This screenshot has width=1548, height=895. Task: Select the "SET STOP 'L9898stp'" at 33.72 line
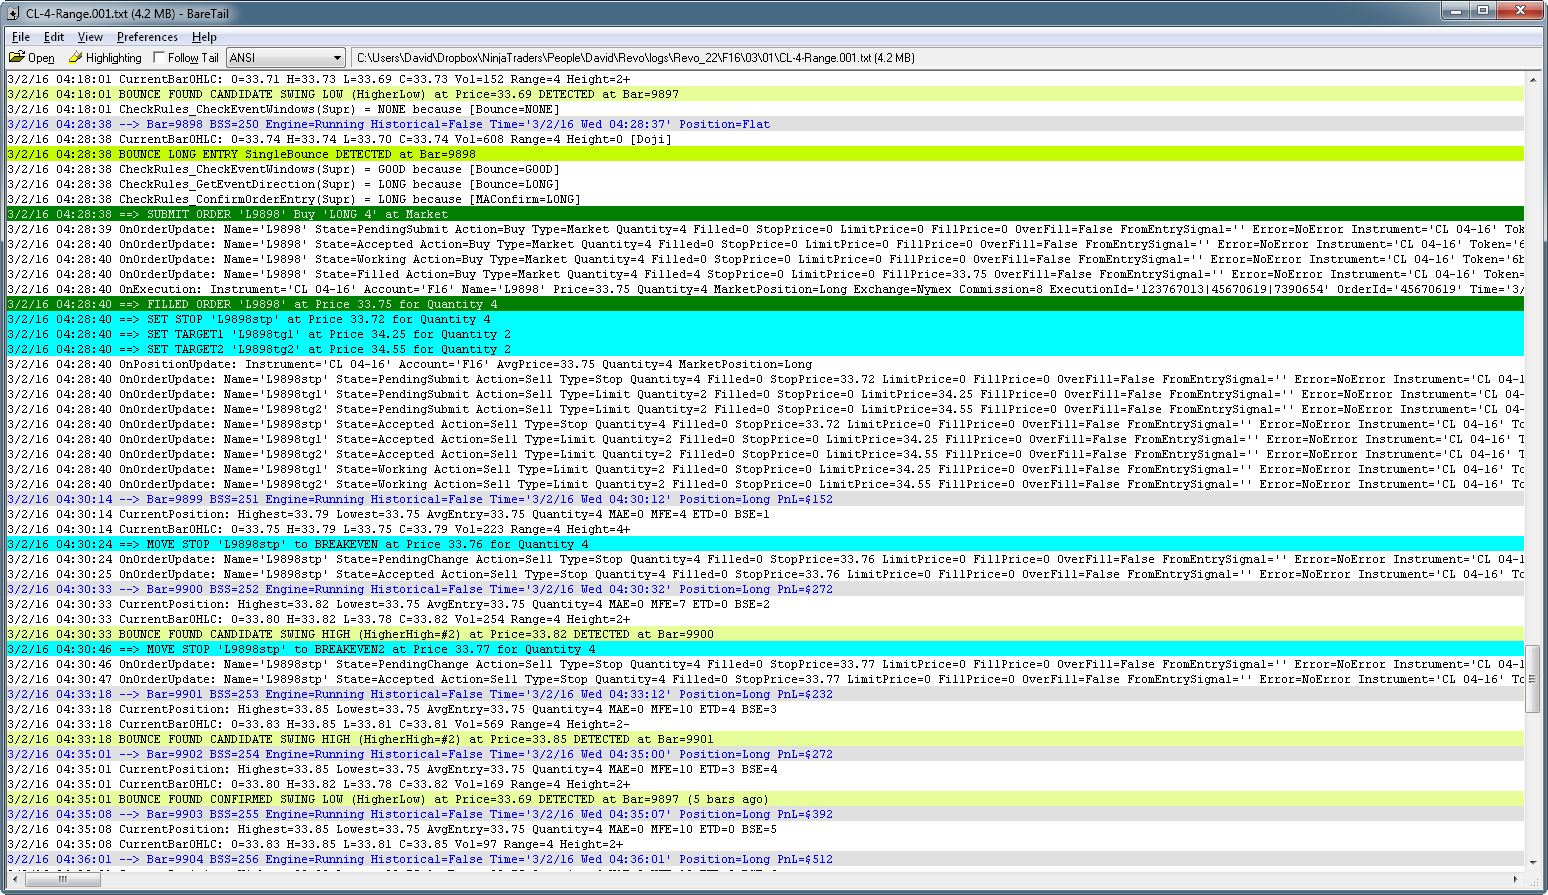[x=765, y=319]
